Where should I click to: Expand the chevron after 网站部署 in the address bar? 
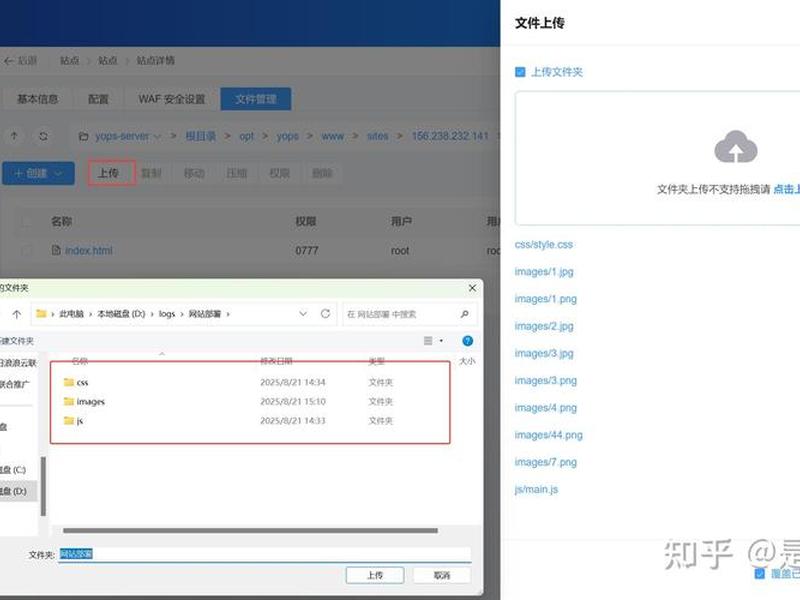(228, 314)
